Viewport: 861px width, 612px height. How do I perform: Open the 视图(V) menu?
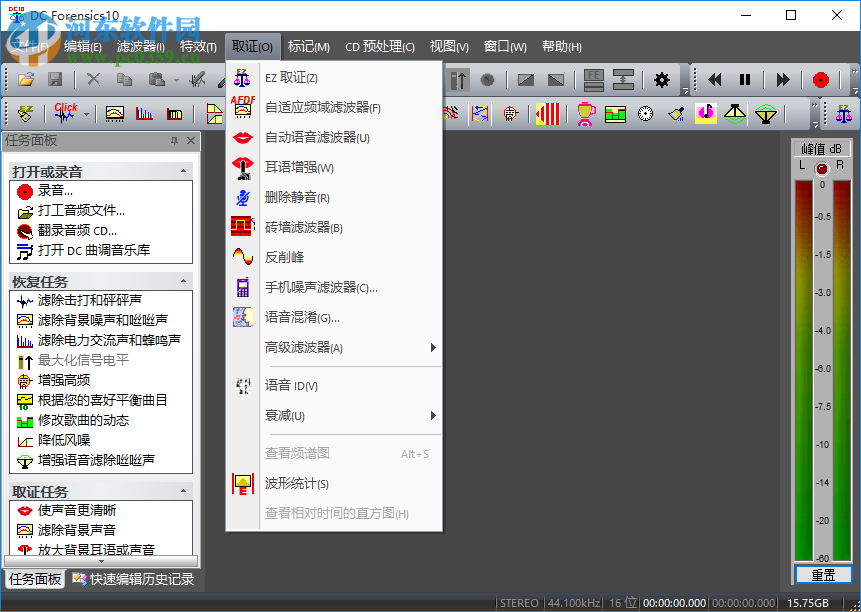tap(449, 47)
